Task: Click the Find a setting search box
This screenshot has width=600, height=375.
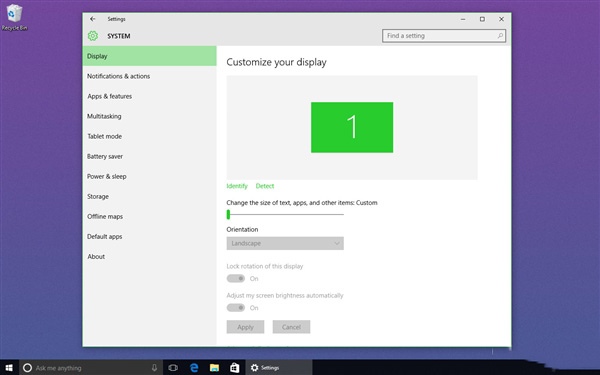Action: point(444,36)
